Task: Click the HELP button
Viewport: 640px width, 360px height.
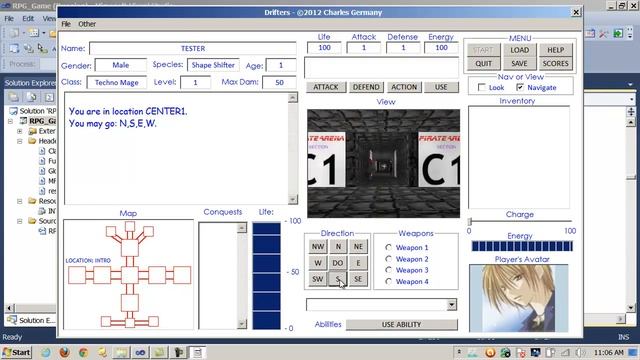Action: tap(556, 50)
